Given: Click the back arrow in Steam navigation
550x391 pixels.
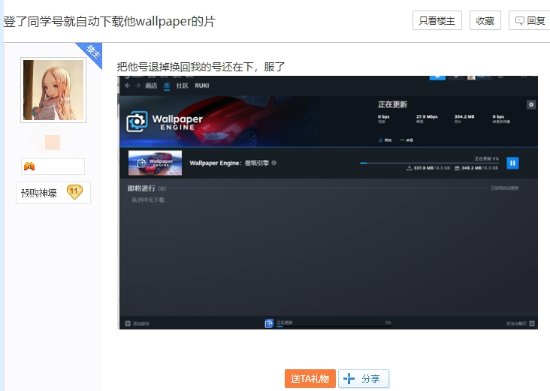Looking at the screenshot, I should click(128, 85).
